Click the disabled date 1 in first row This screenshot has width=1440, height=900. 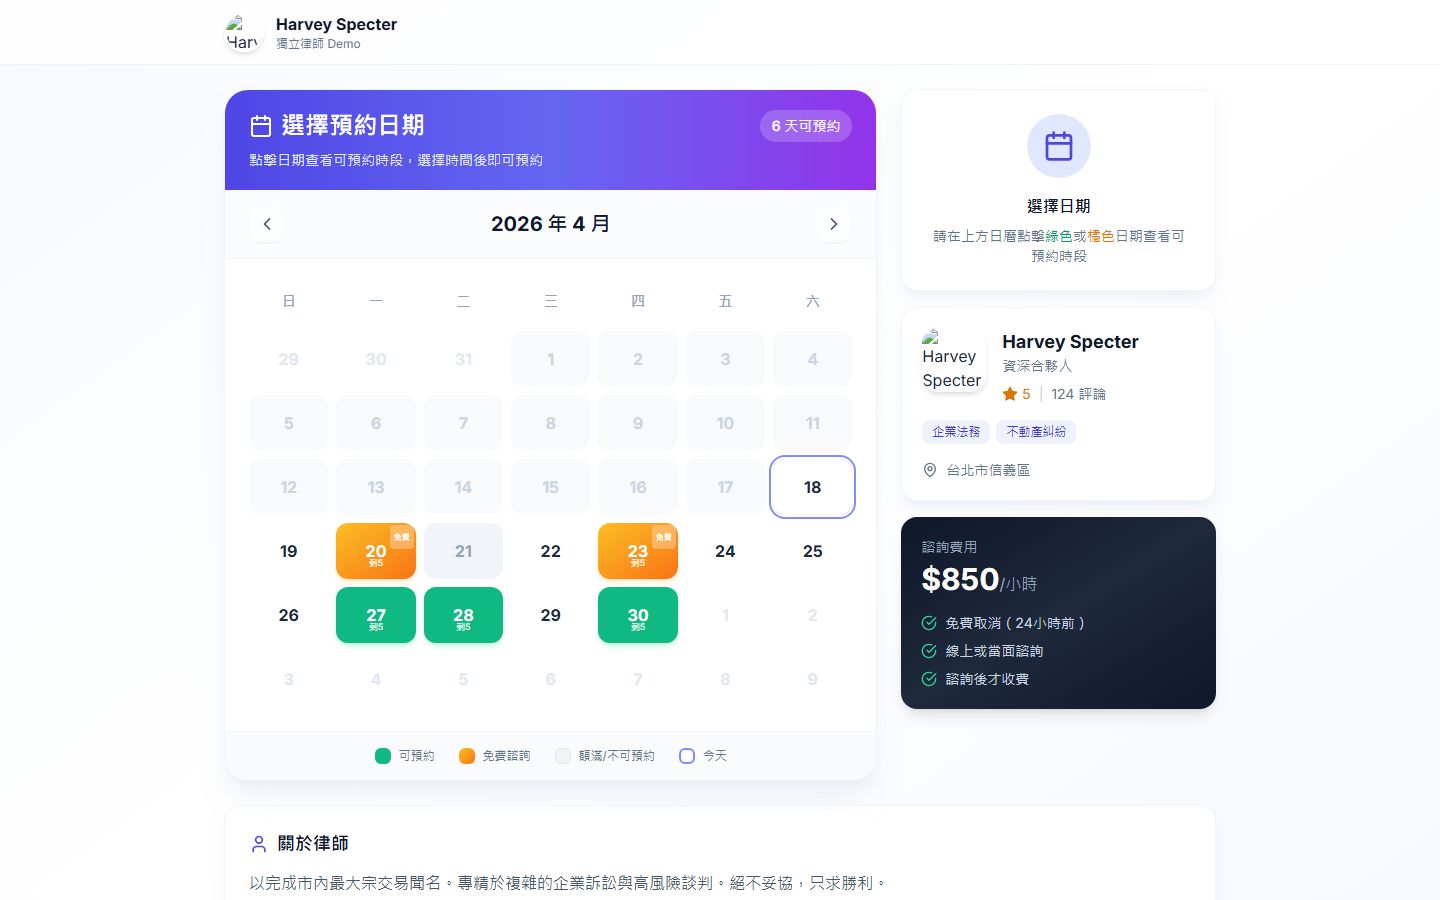point(551,359)
